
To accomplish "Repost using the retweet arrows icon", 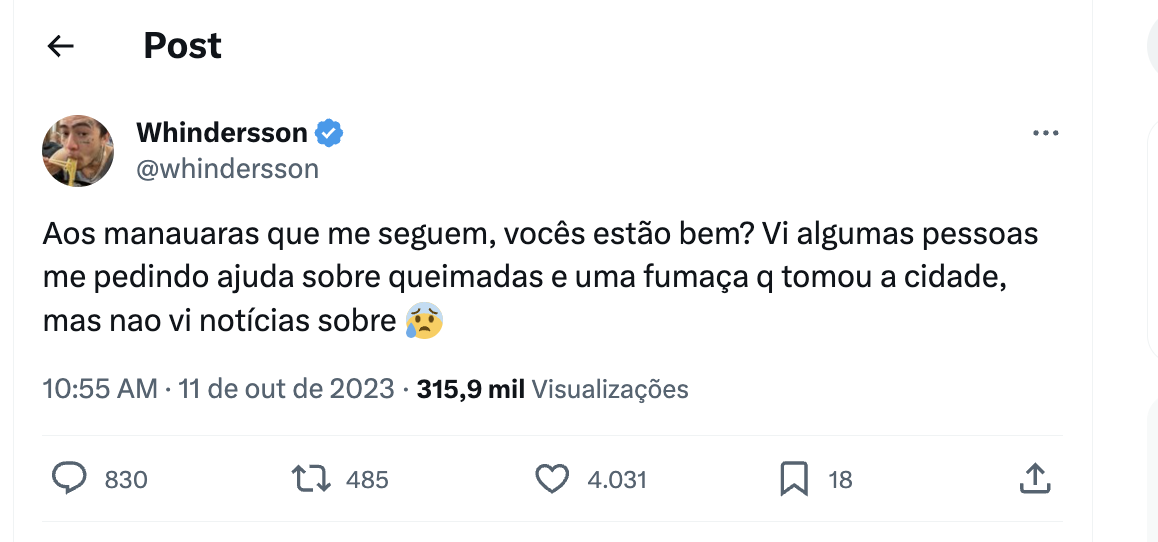I will tap(310, 480).
